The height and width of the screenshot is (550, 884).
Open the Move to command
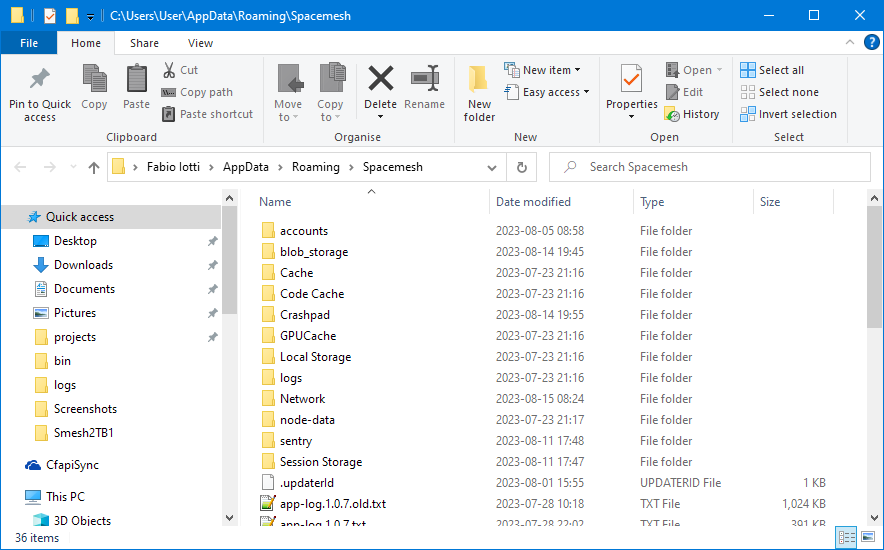288,94
